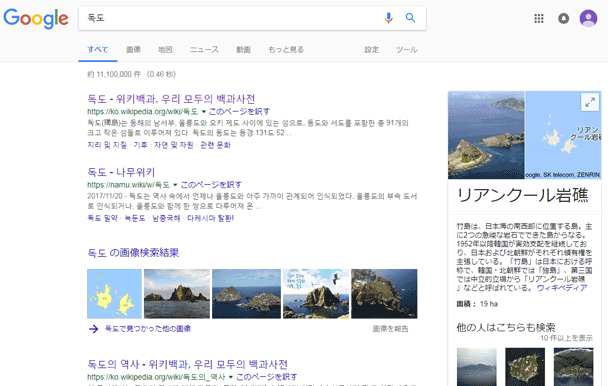
Task: Open fifth image result aerial island view
Action: [384, 294]
